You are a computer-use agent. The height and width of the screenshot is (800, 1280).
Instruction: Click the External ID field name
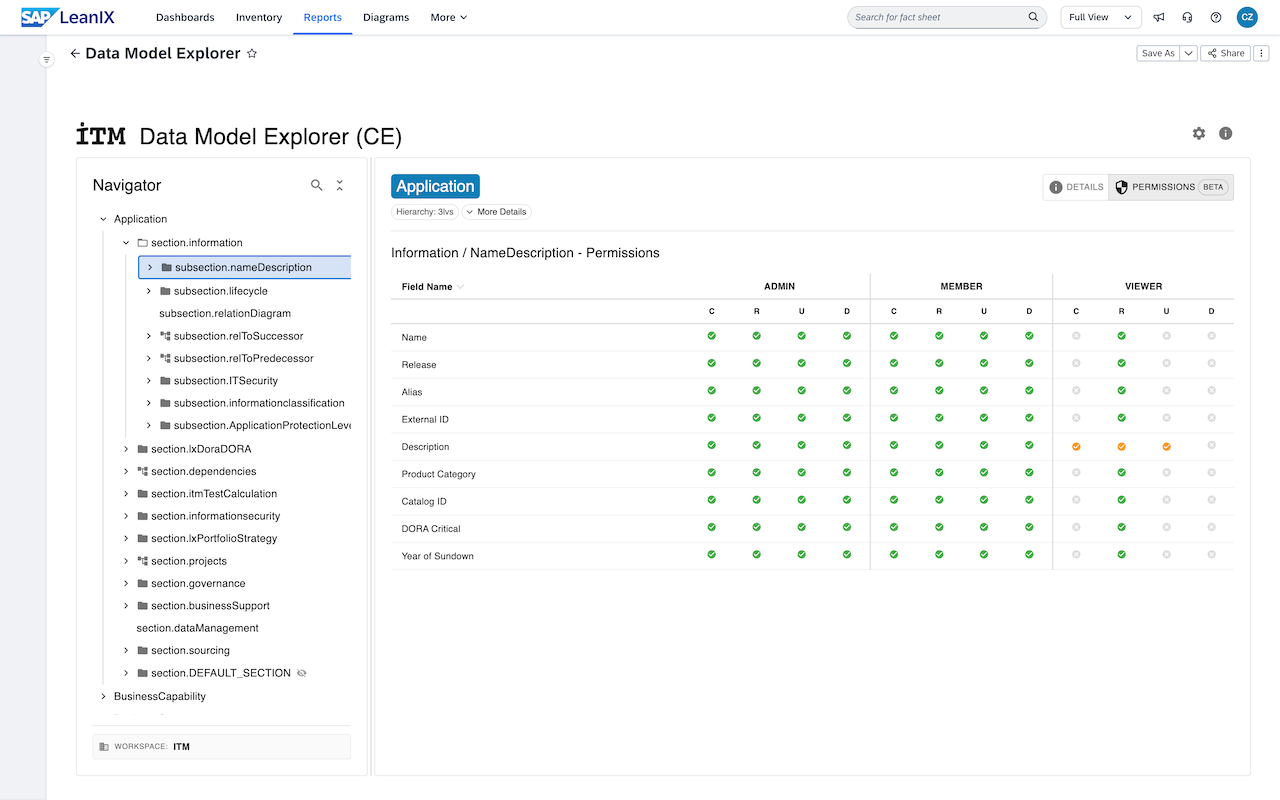coord(425,419)
